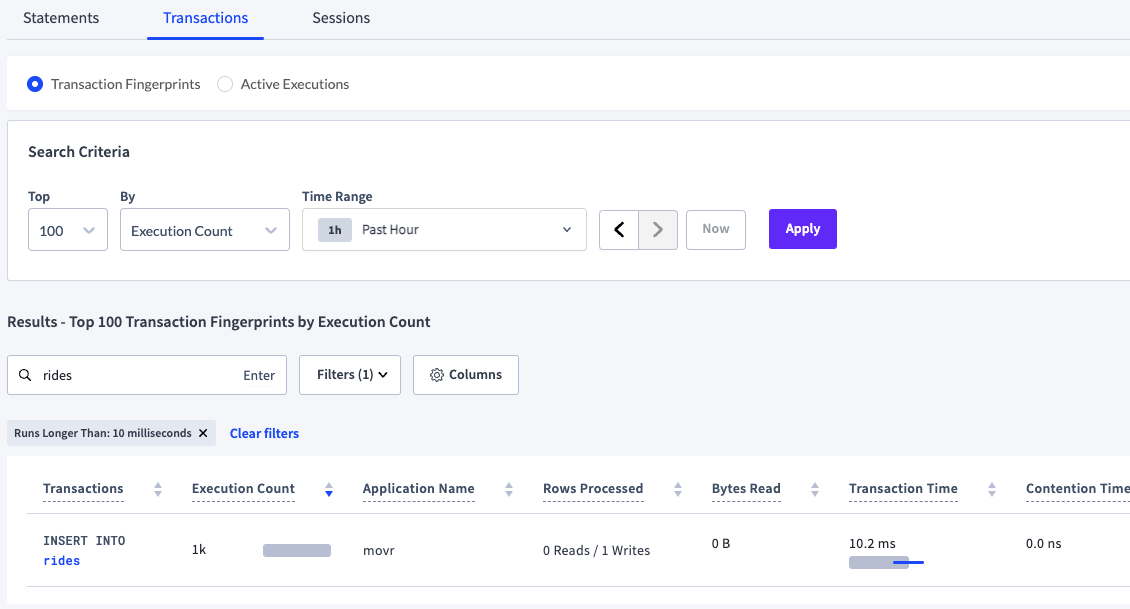1130x609 pixels.
Task: Switch to the Sessions tab
Action: click(x=341, y=18)
